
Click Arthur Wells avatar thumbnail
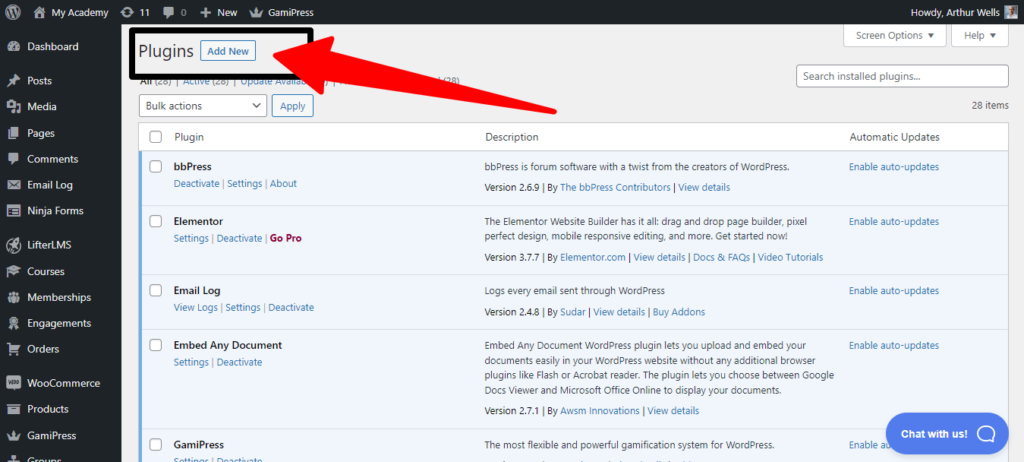click(x=1010, y=12)
